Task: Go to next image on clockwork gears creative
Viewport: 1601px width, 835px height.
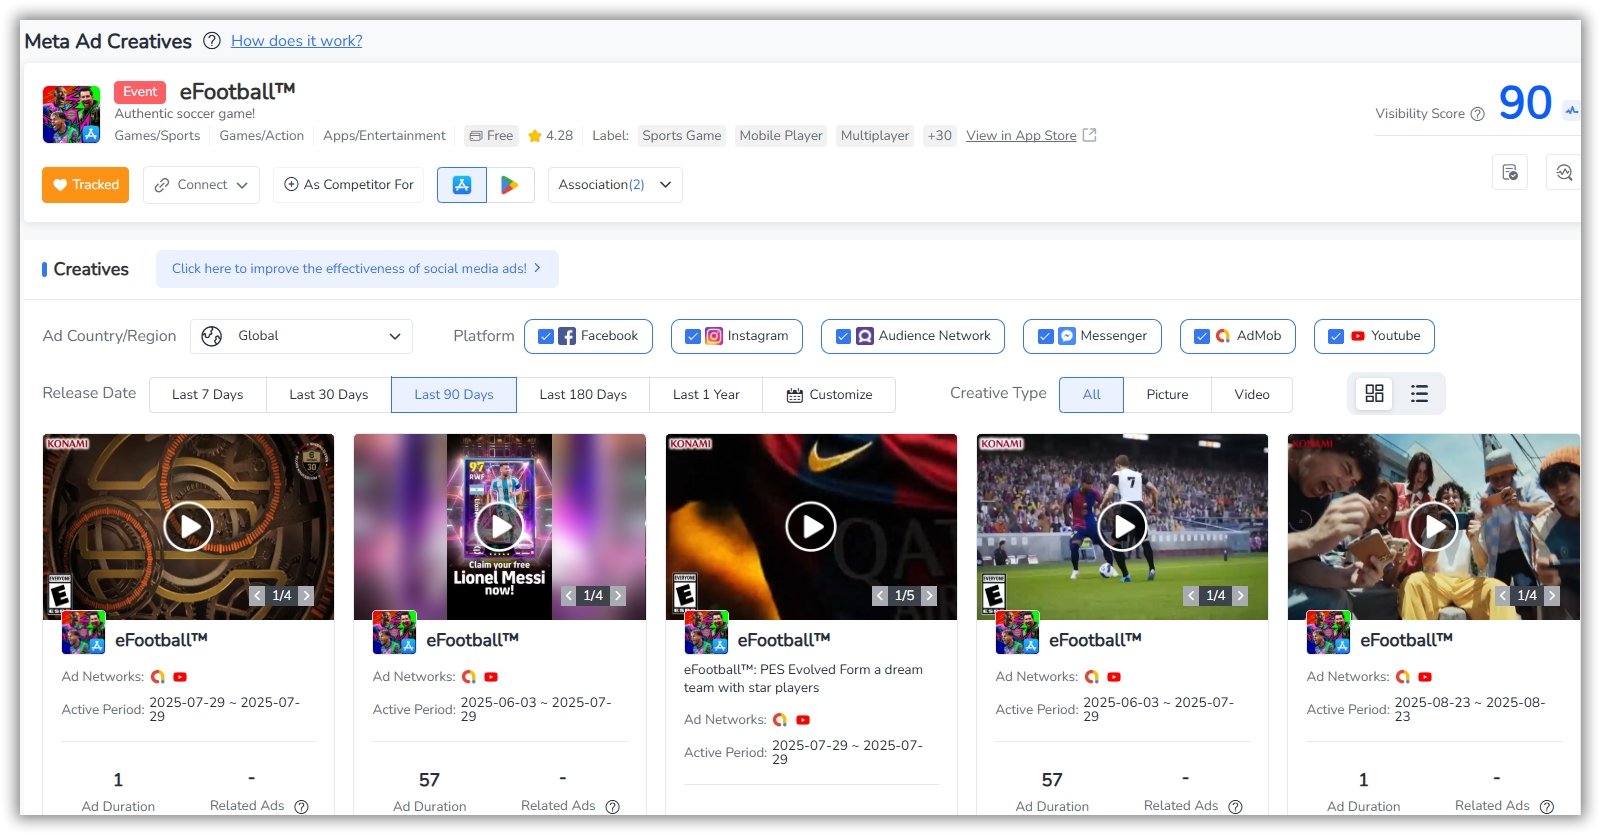Action: click(306, 596)
